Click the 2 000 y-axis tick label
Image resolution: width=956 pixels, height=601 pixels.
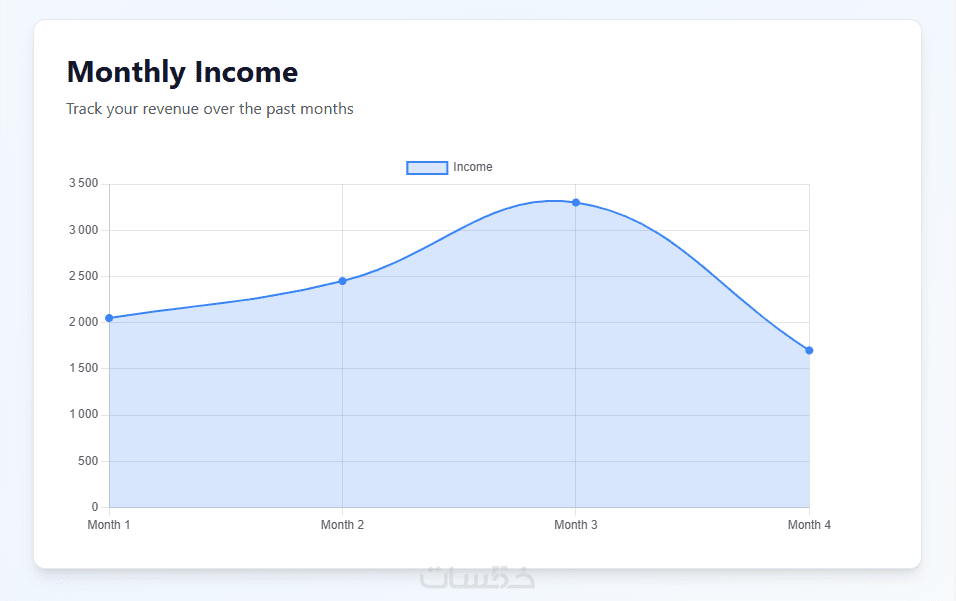click(84, 322)
